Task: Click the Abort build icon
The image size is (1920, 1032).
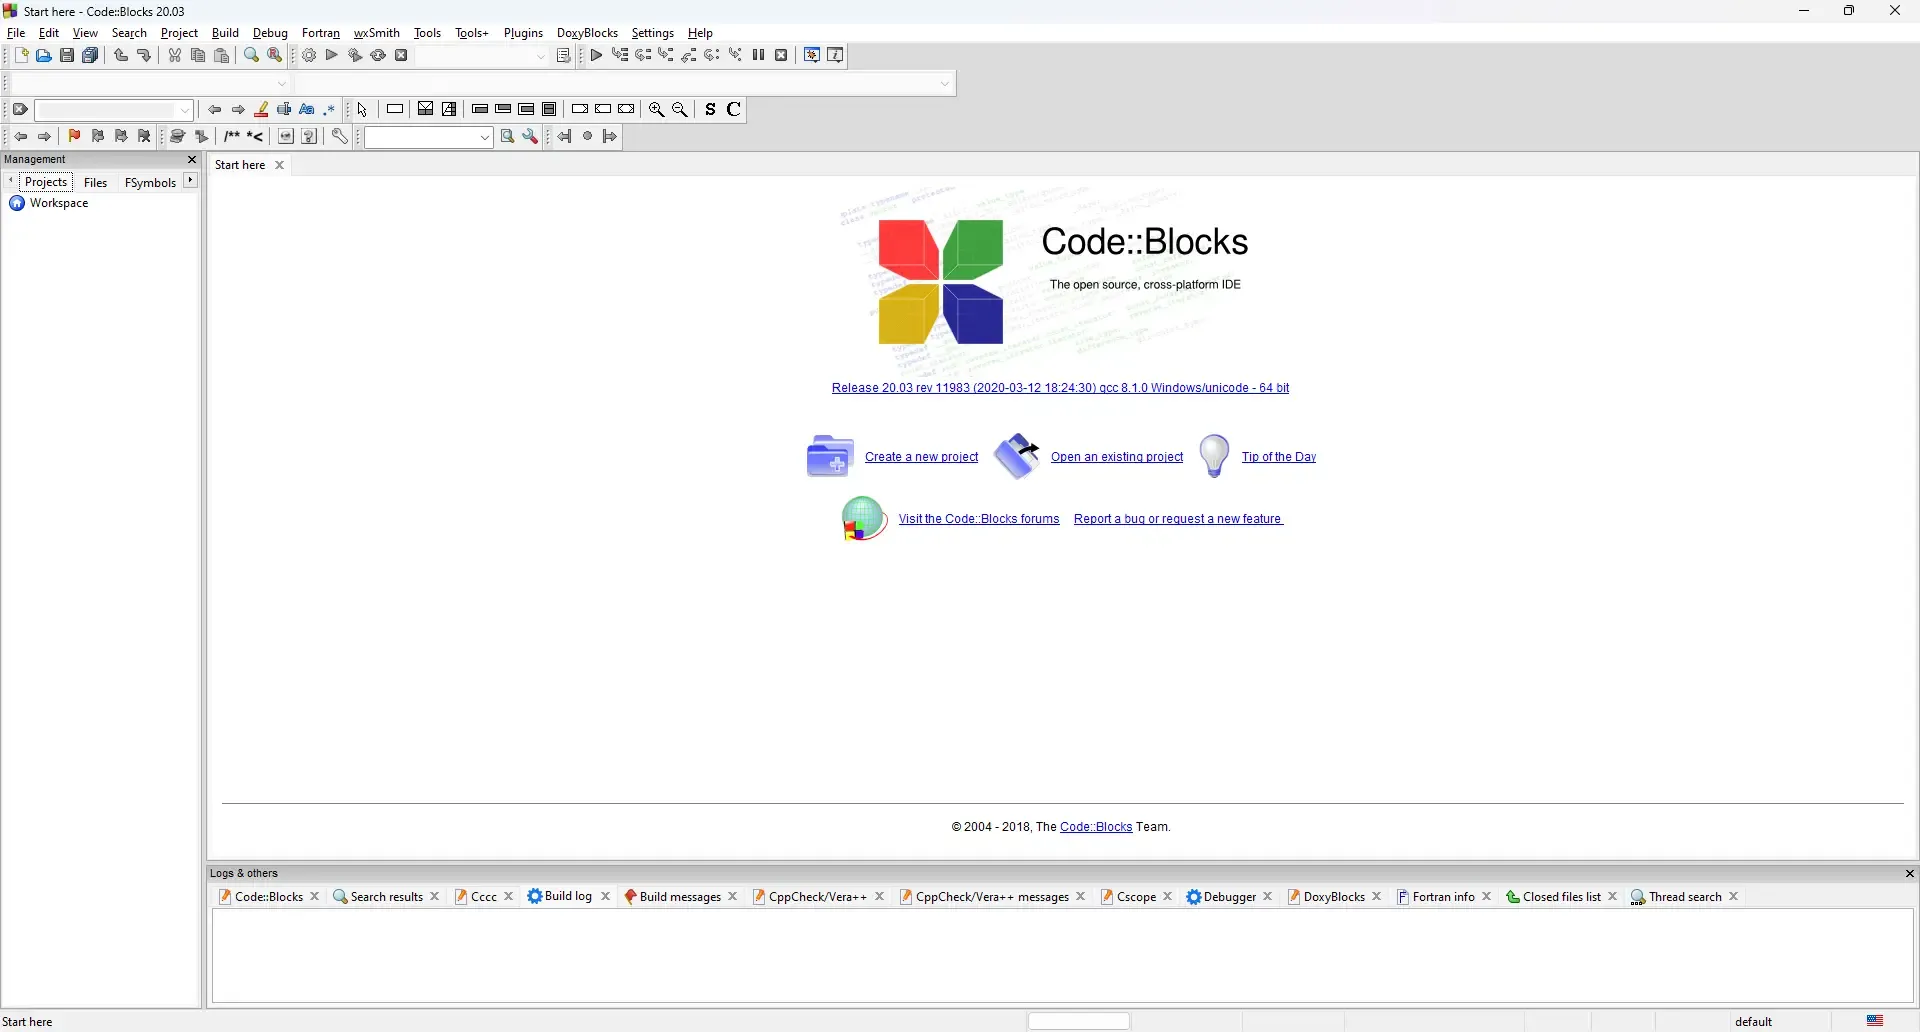Action: pos(403,56)
